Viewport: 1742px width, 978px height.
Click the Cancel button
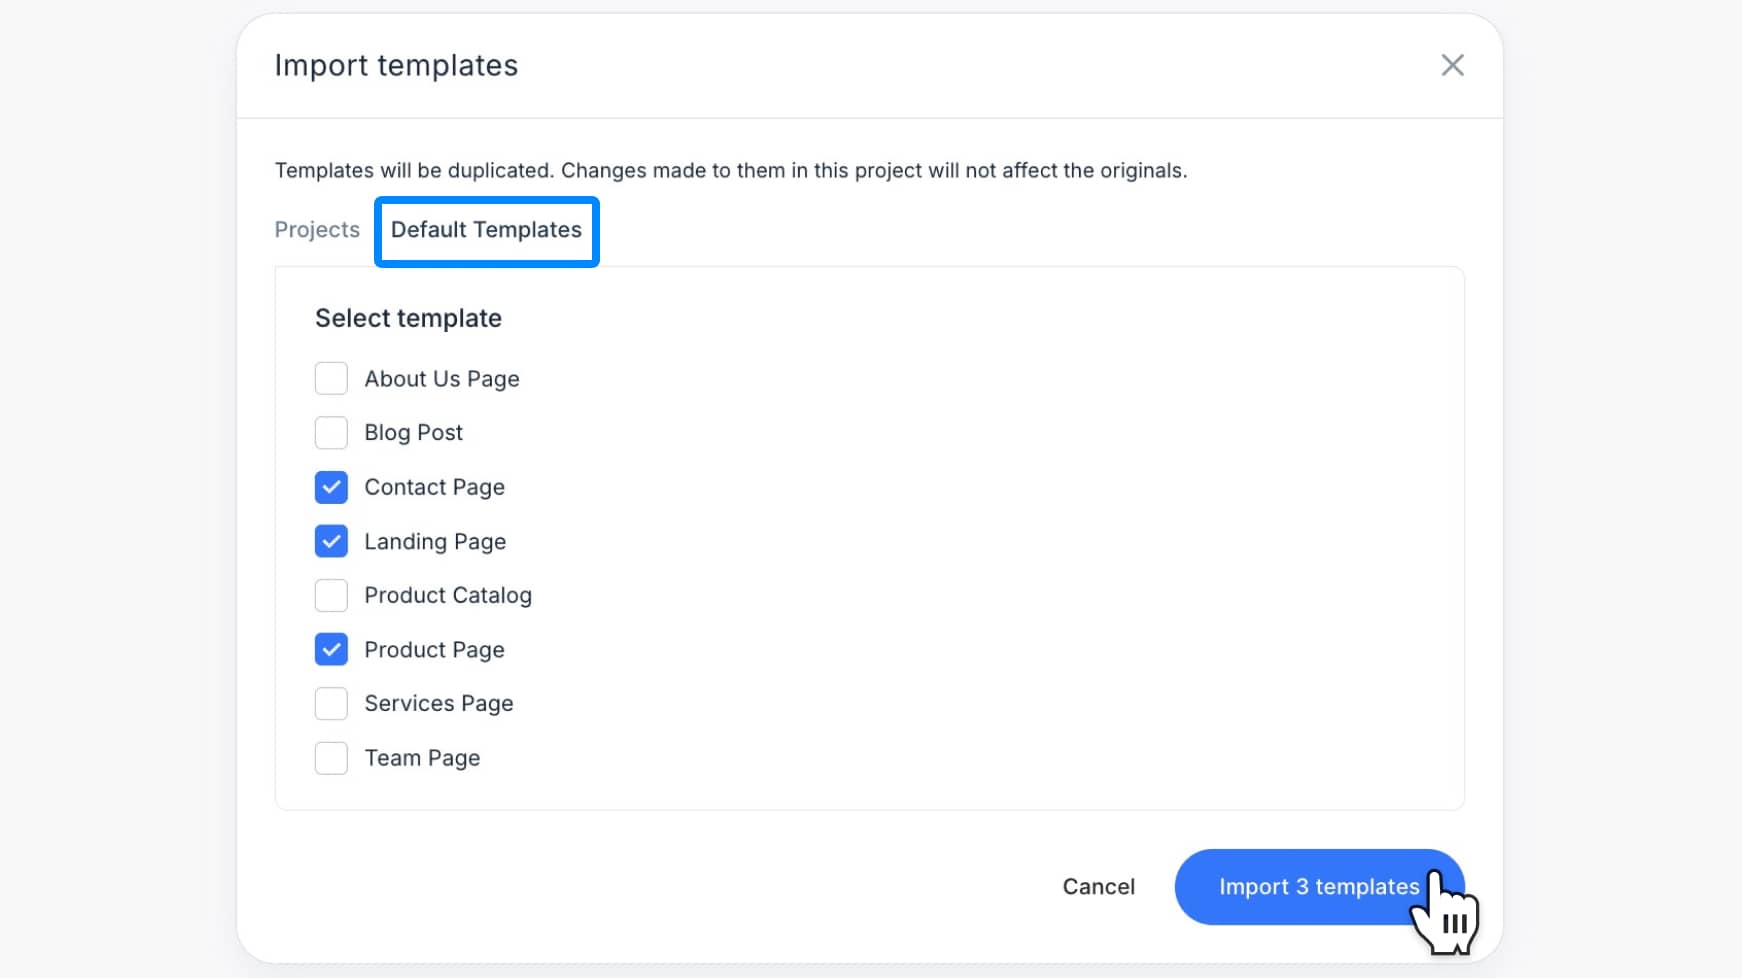(x=1098, y=887)
